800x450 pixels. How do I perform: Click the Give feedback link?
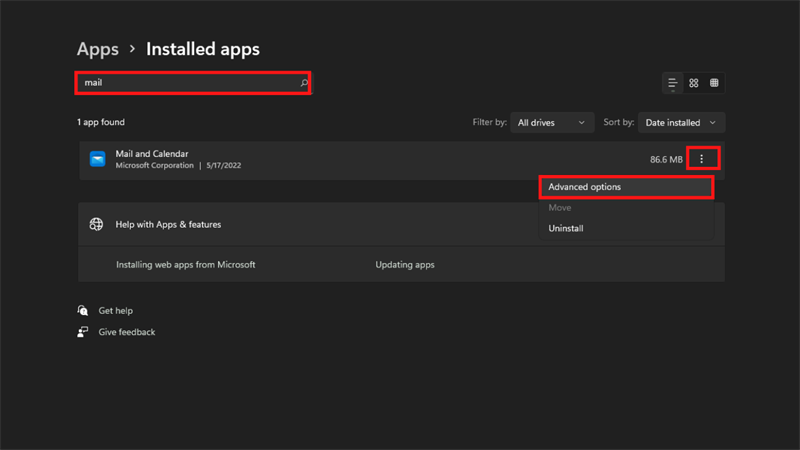pos(127,332)
